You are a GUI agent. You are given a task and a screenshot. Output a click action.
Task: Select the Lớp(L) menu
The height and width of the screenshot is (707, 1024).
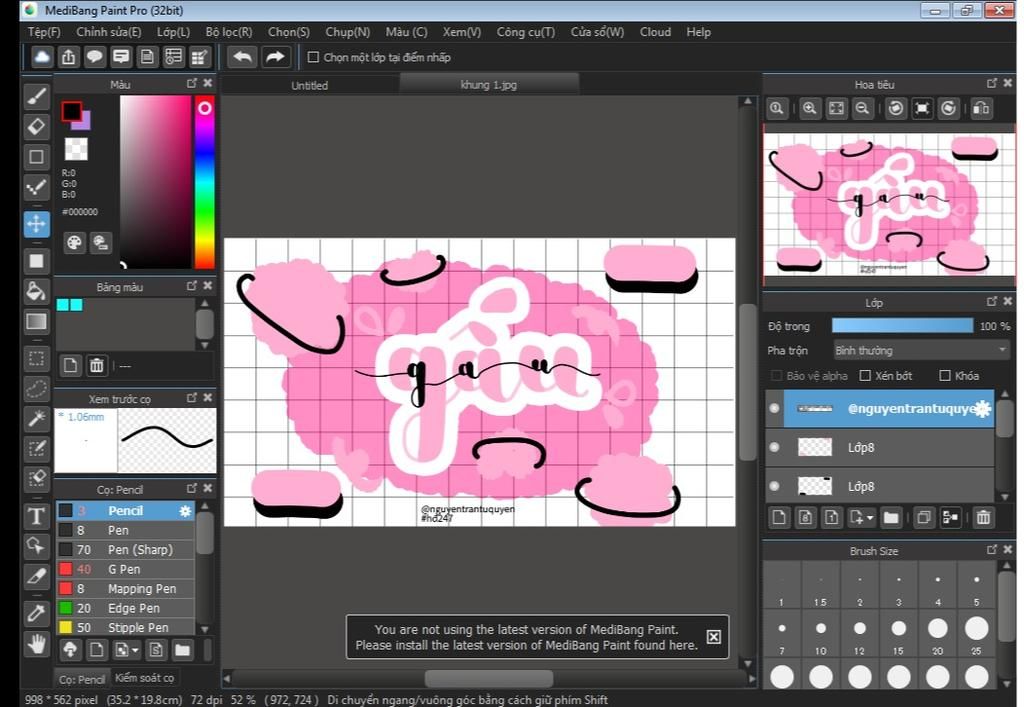click(x=173, y=32)
